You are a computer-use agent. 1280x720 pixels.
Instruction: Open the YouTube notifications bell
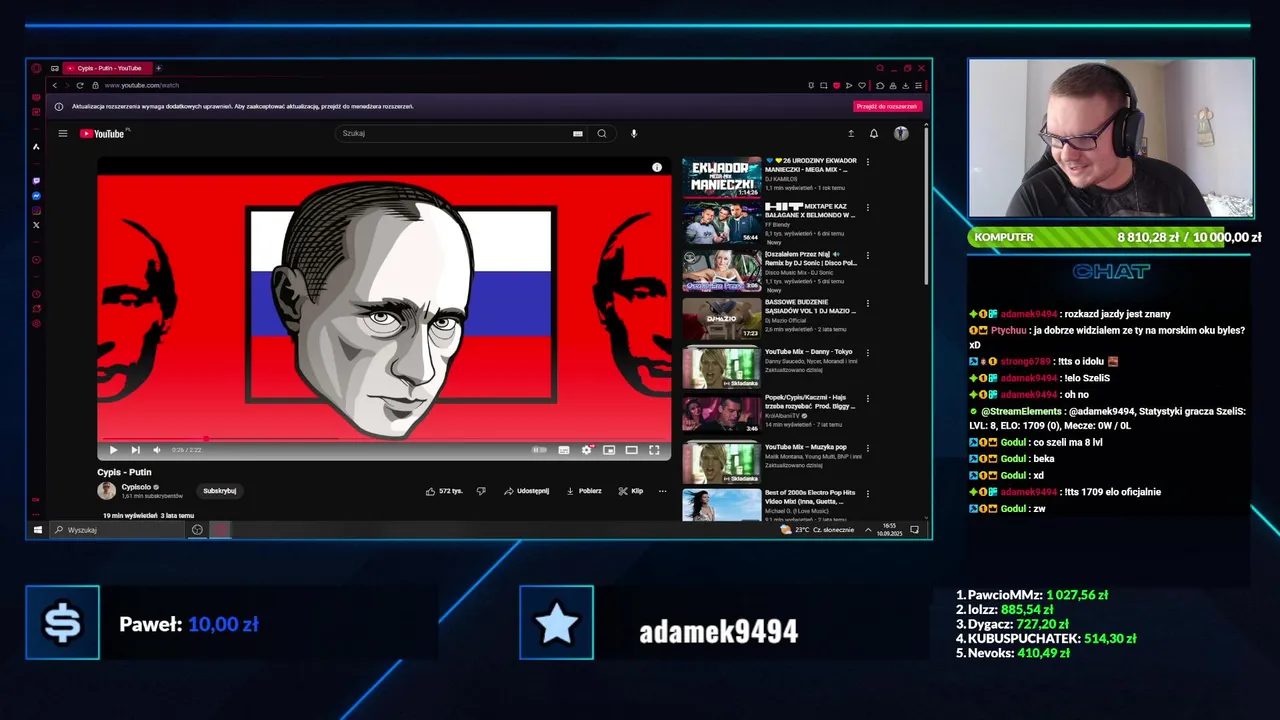point(874,133)
